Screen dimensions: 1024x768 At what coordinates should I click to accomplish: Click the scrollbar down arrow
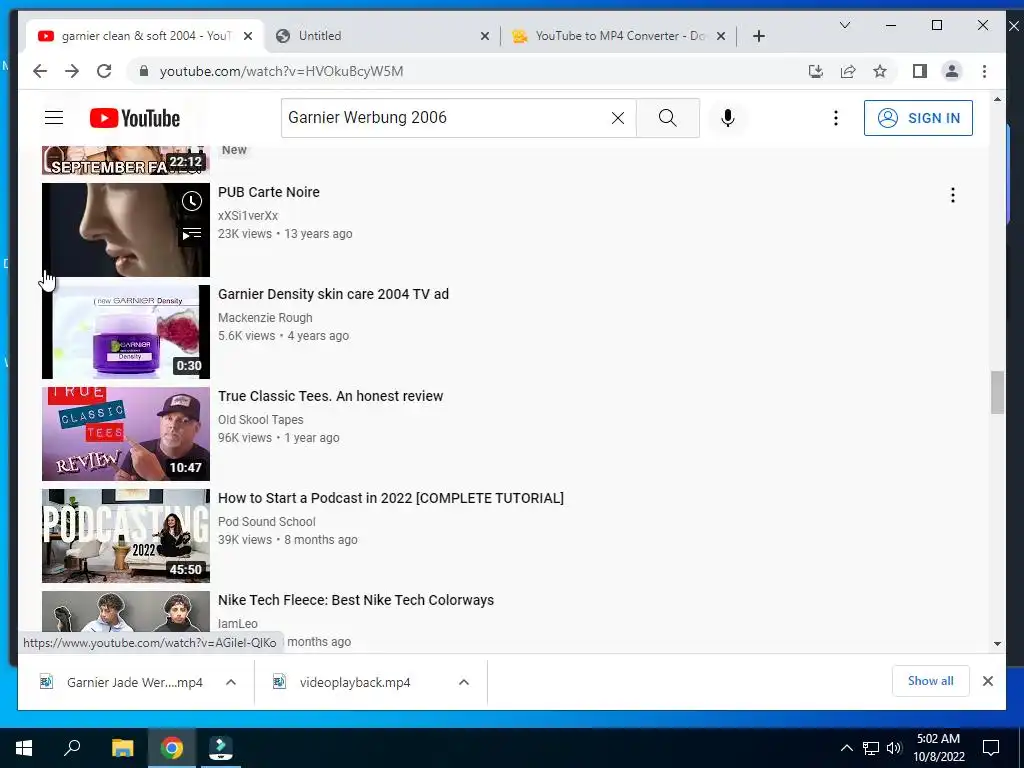click(x=997, y=643)
